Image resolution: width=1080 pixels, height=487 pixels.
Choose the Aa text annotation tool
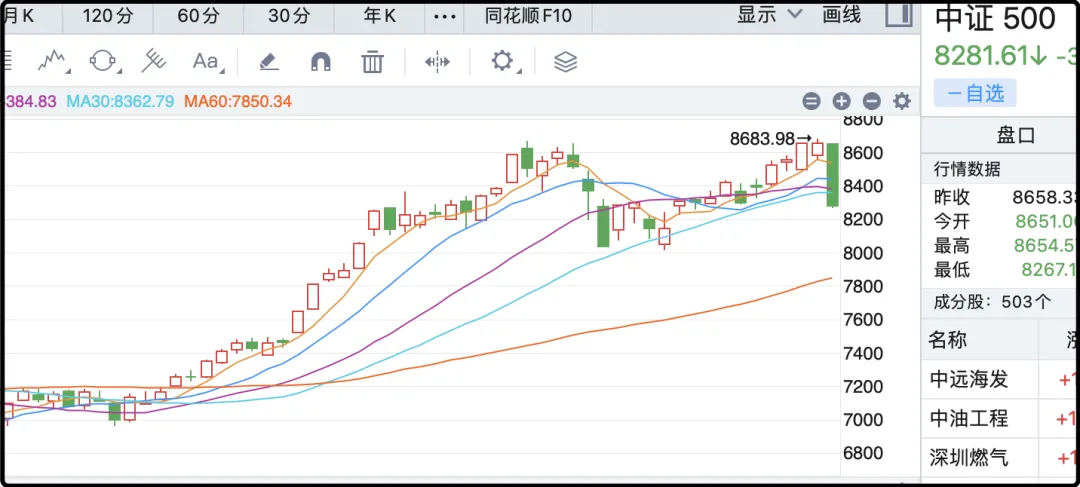206,62
